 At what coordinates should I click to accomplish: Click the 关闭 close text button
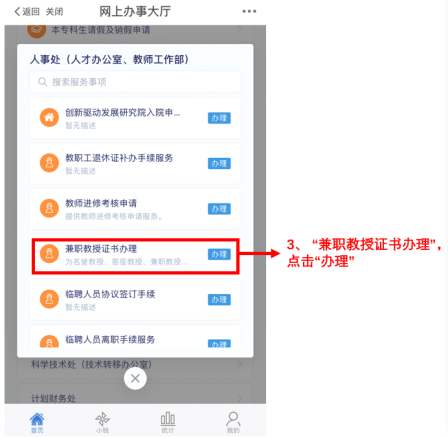pyautogui.click(x=54, y=12)
